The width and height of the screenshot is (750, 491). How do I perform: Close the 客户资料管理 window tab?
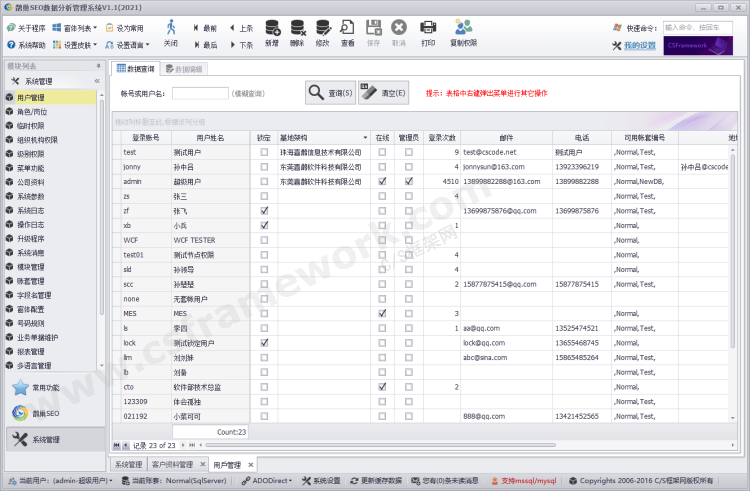(202, 464)
